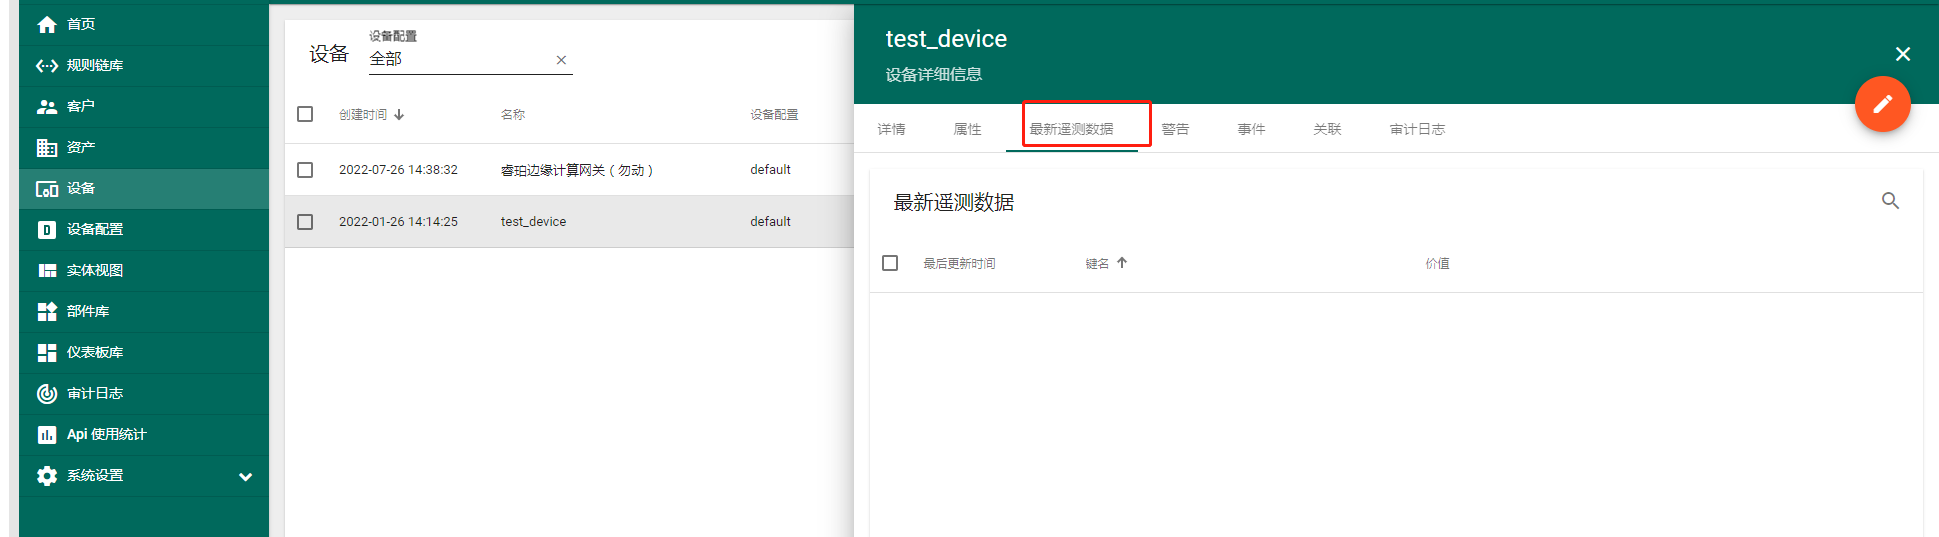Click the dashboard library icon
This screenshot has width=1939, height=537.
pyautogui.click(x=46, y=353)
